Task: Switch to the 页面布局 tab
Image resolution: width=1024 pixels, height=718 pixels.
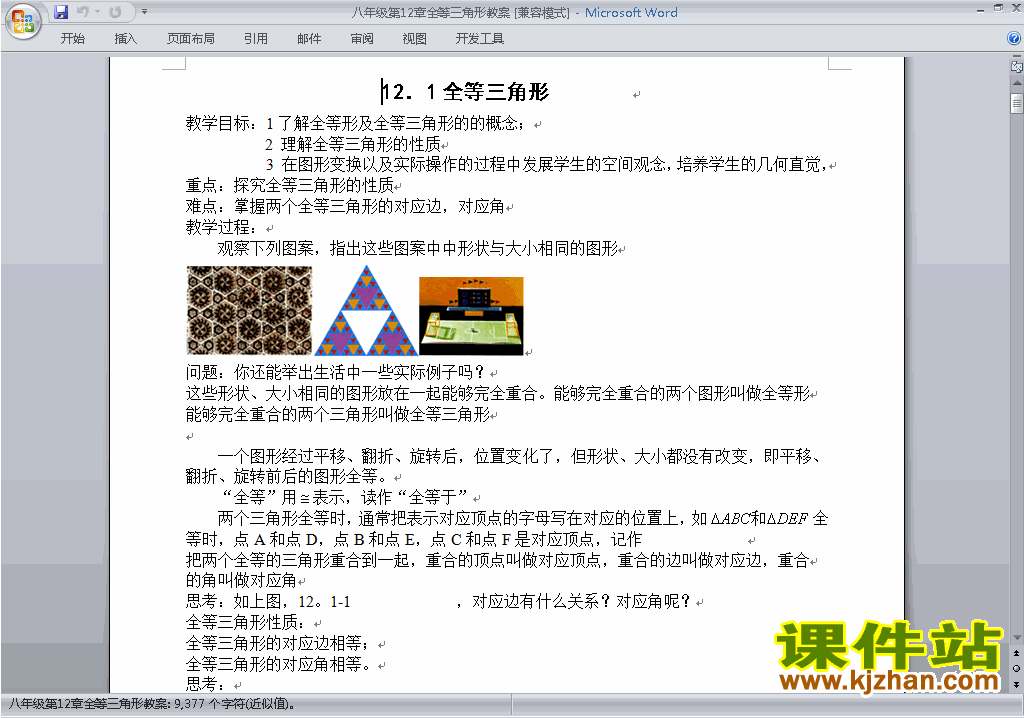Action: 191,39
